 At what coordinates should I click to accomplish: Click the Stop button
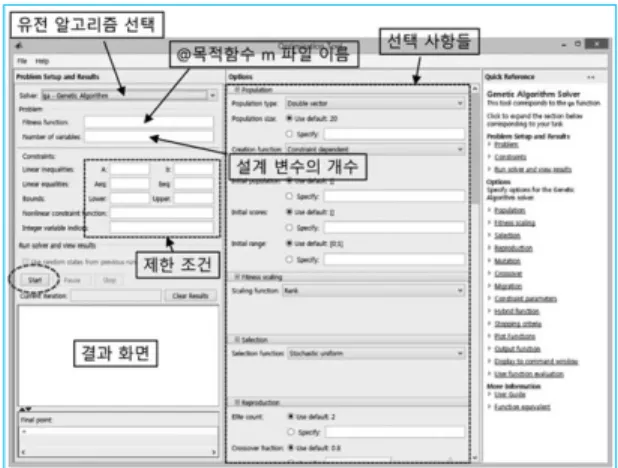[109, 280]
